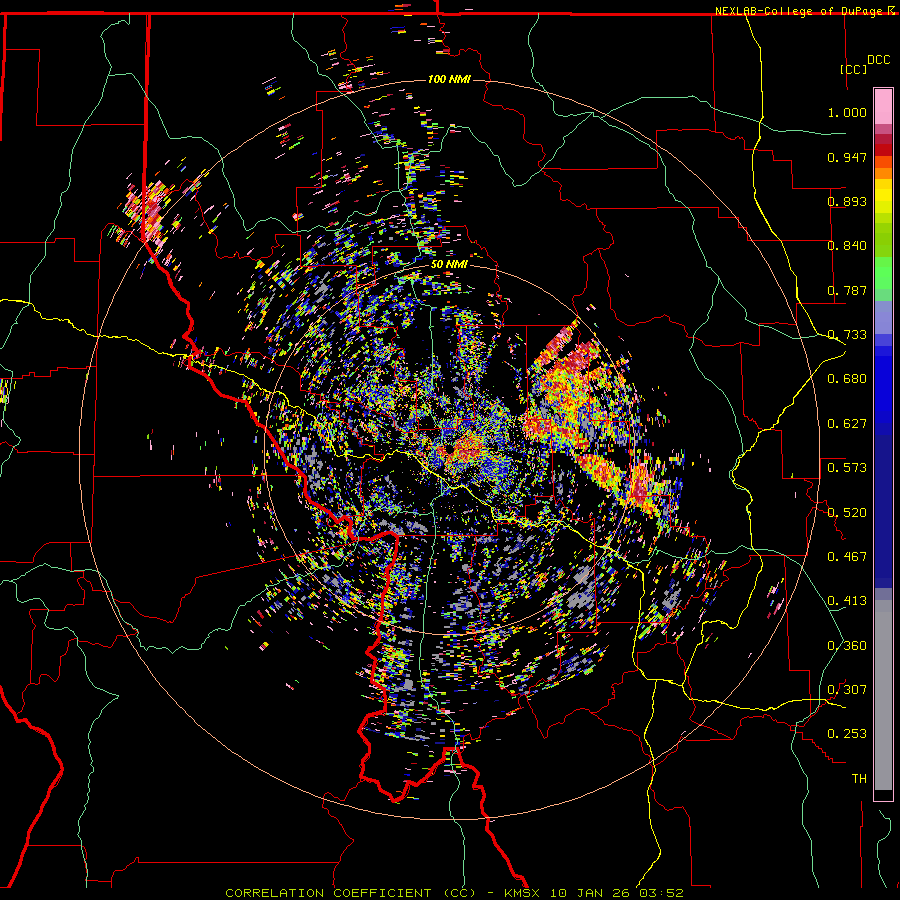Screen dimensions: 900x900
Task: Click the 0.893 legend value
Action: [847, 201]
